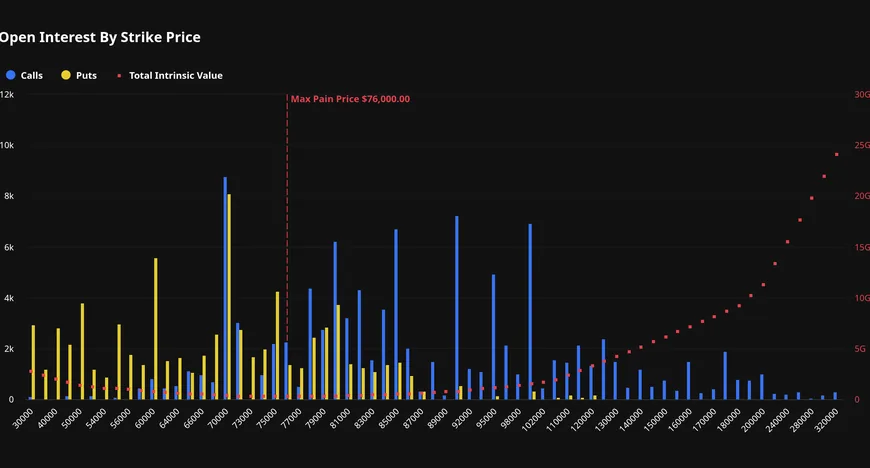The image size is (870, 468).
Task: Click the 200000 strike axis label
Action: coord(752,419)
